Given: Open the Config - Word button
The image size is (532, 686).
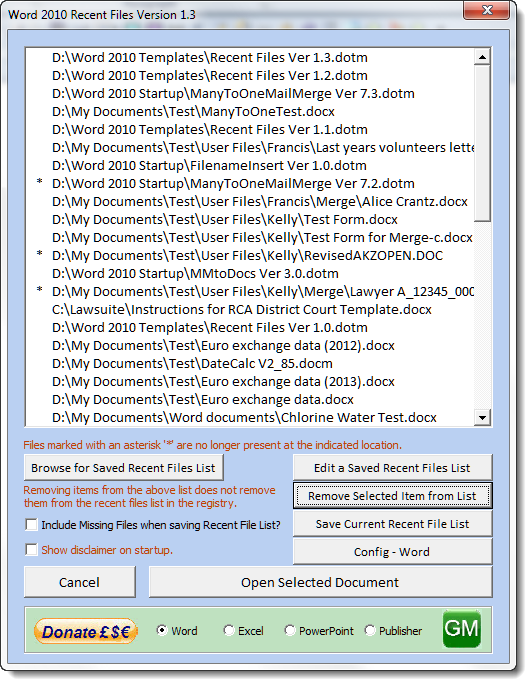Looking at the screenshot, I should (392, 552).
